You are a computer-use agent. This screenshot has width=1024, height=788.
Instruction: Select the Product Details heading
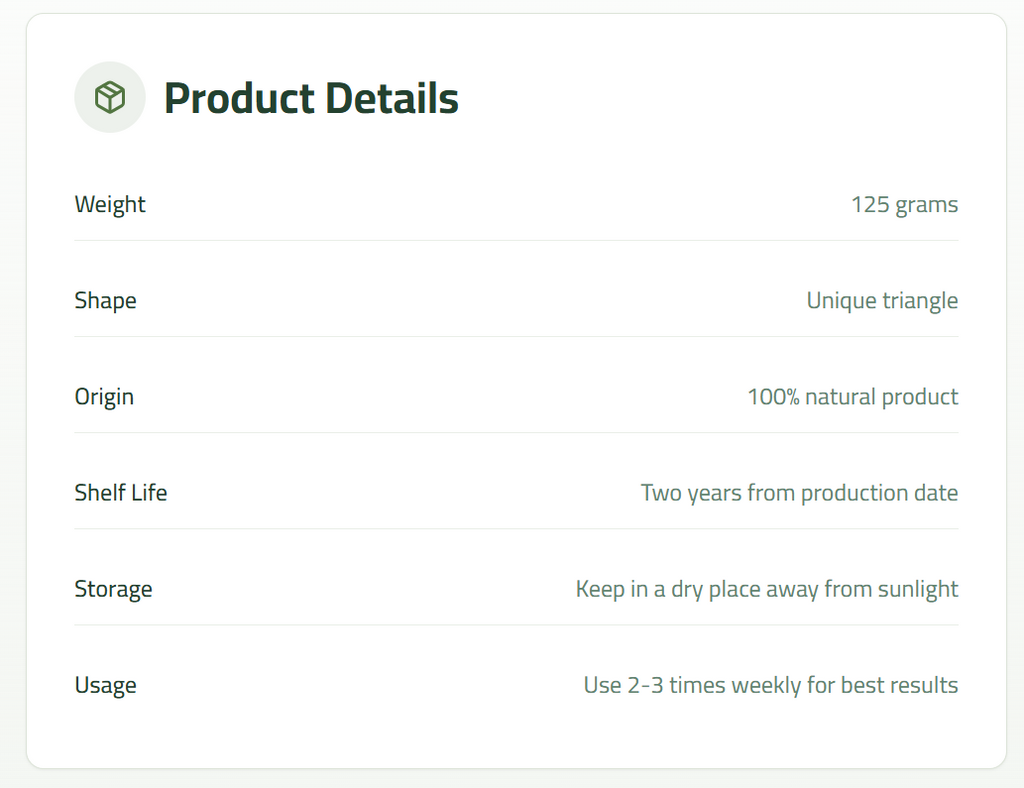[x=312, y=97]
